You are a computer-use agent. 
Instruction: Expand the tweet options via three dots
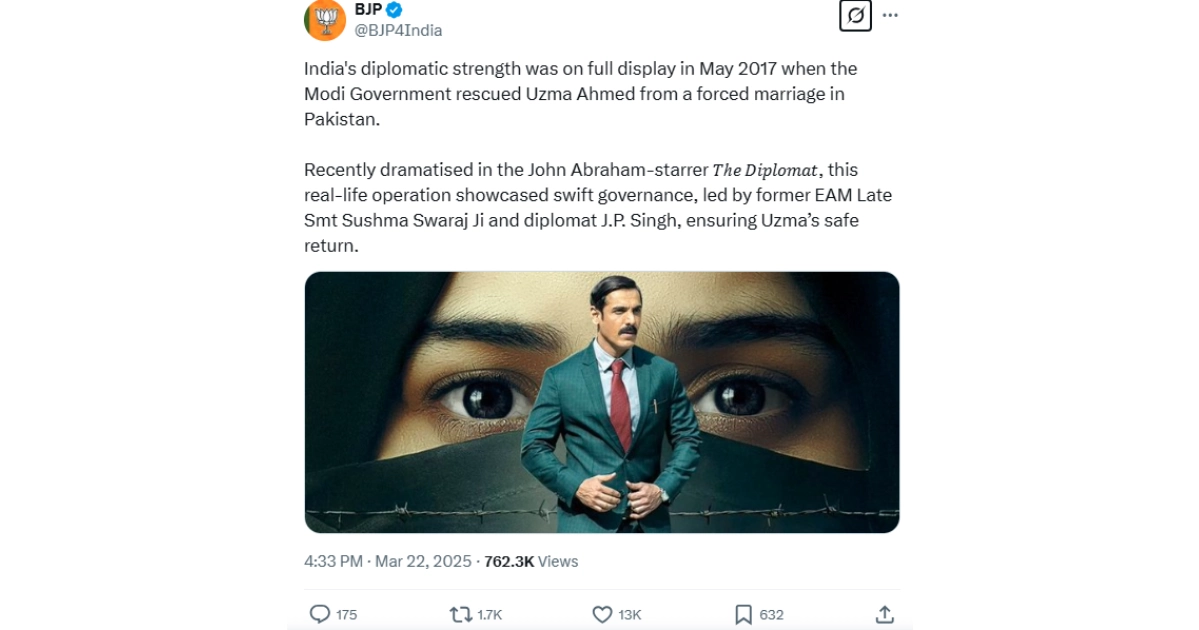coord(889,14)
